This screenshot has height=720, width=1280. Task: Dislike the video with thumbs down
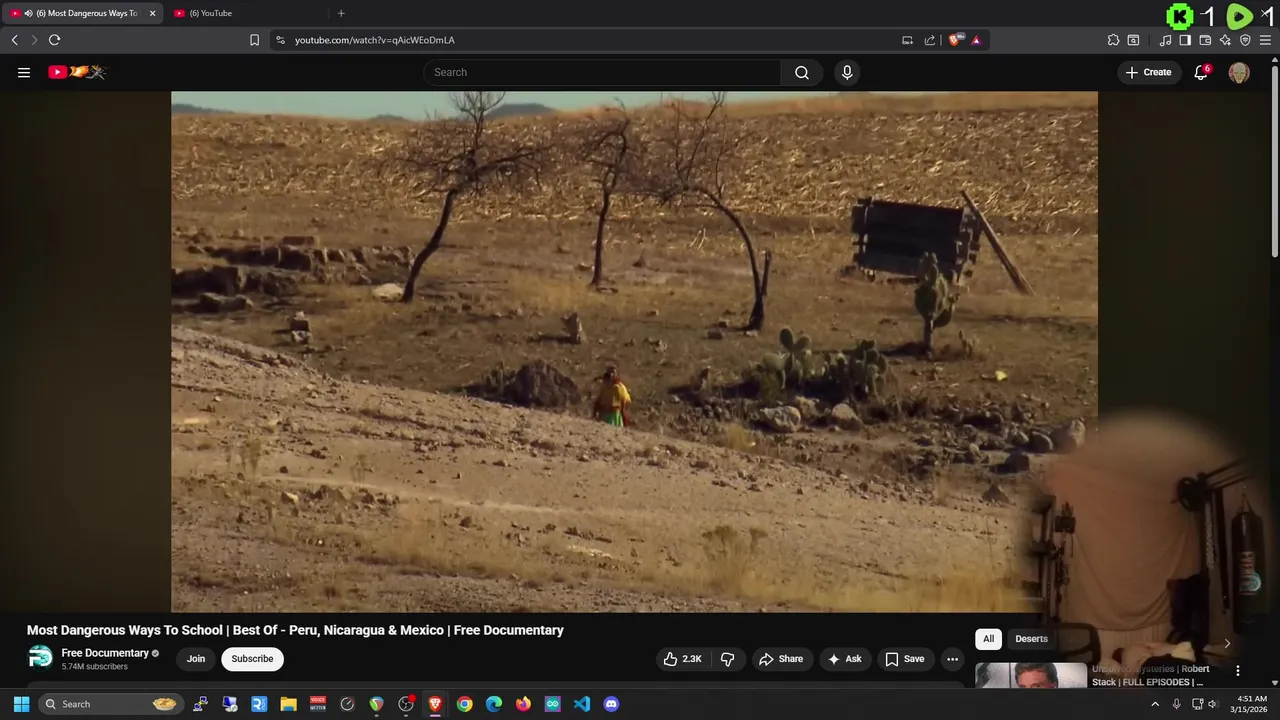728,659
